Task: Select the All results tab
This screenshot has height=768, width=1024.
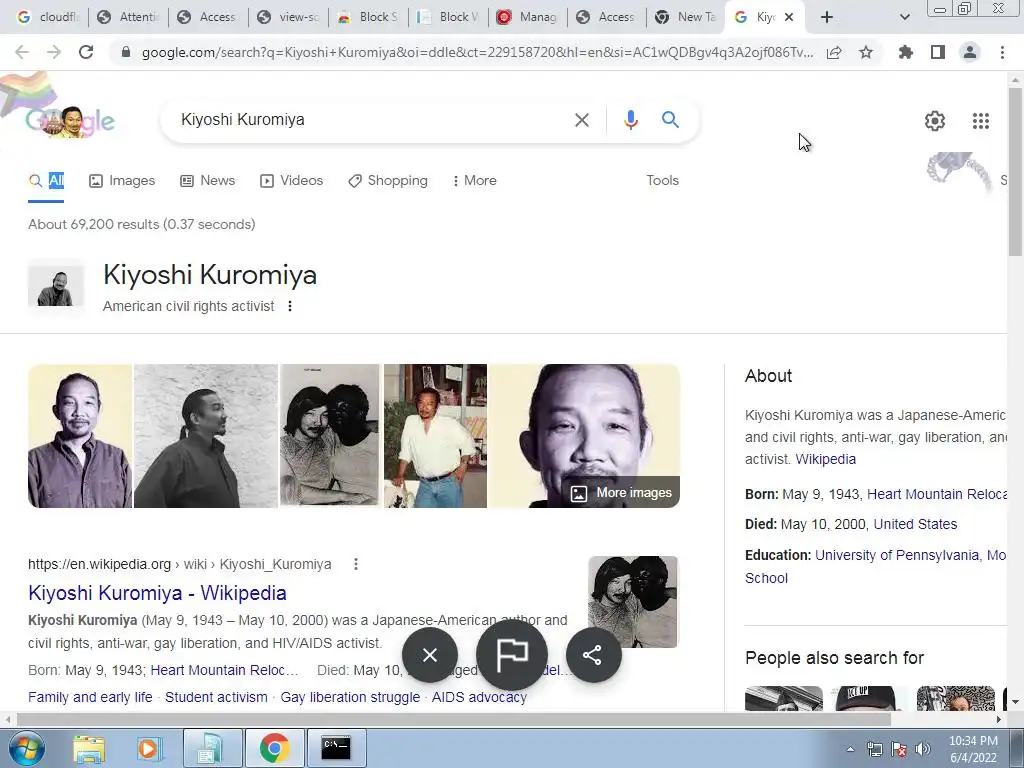Action: tap(46, 180)
